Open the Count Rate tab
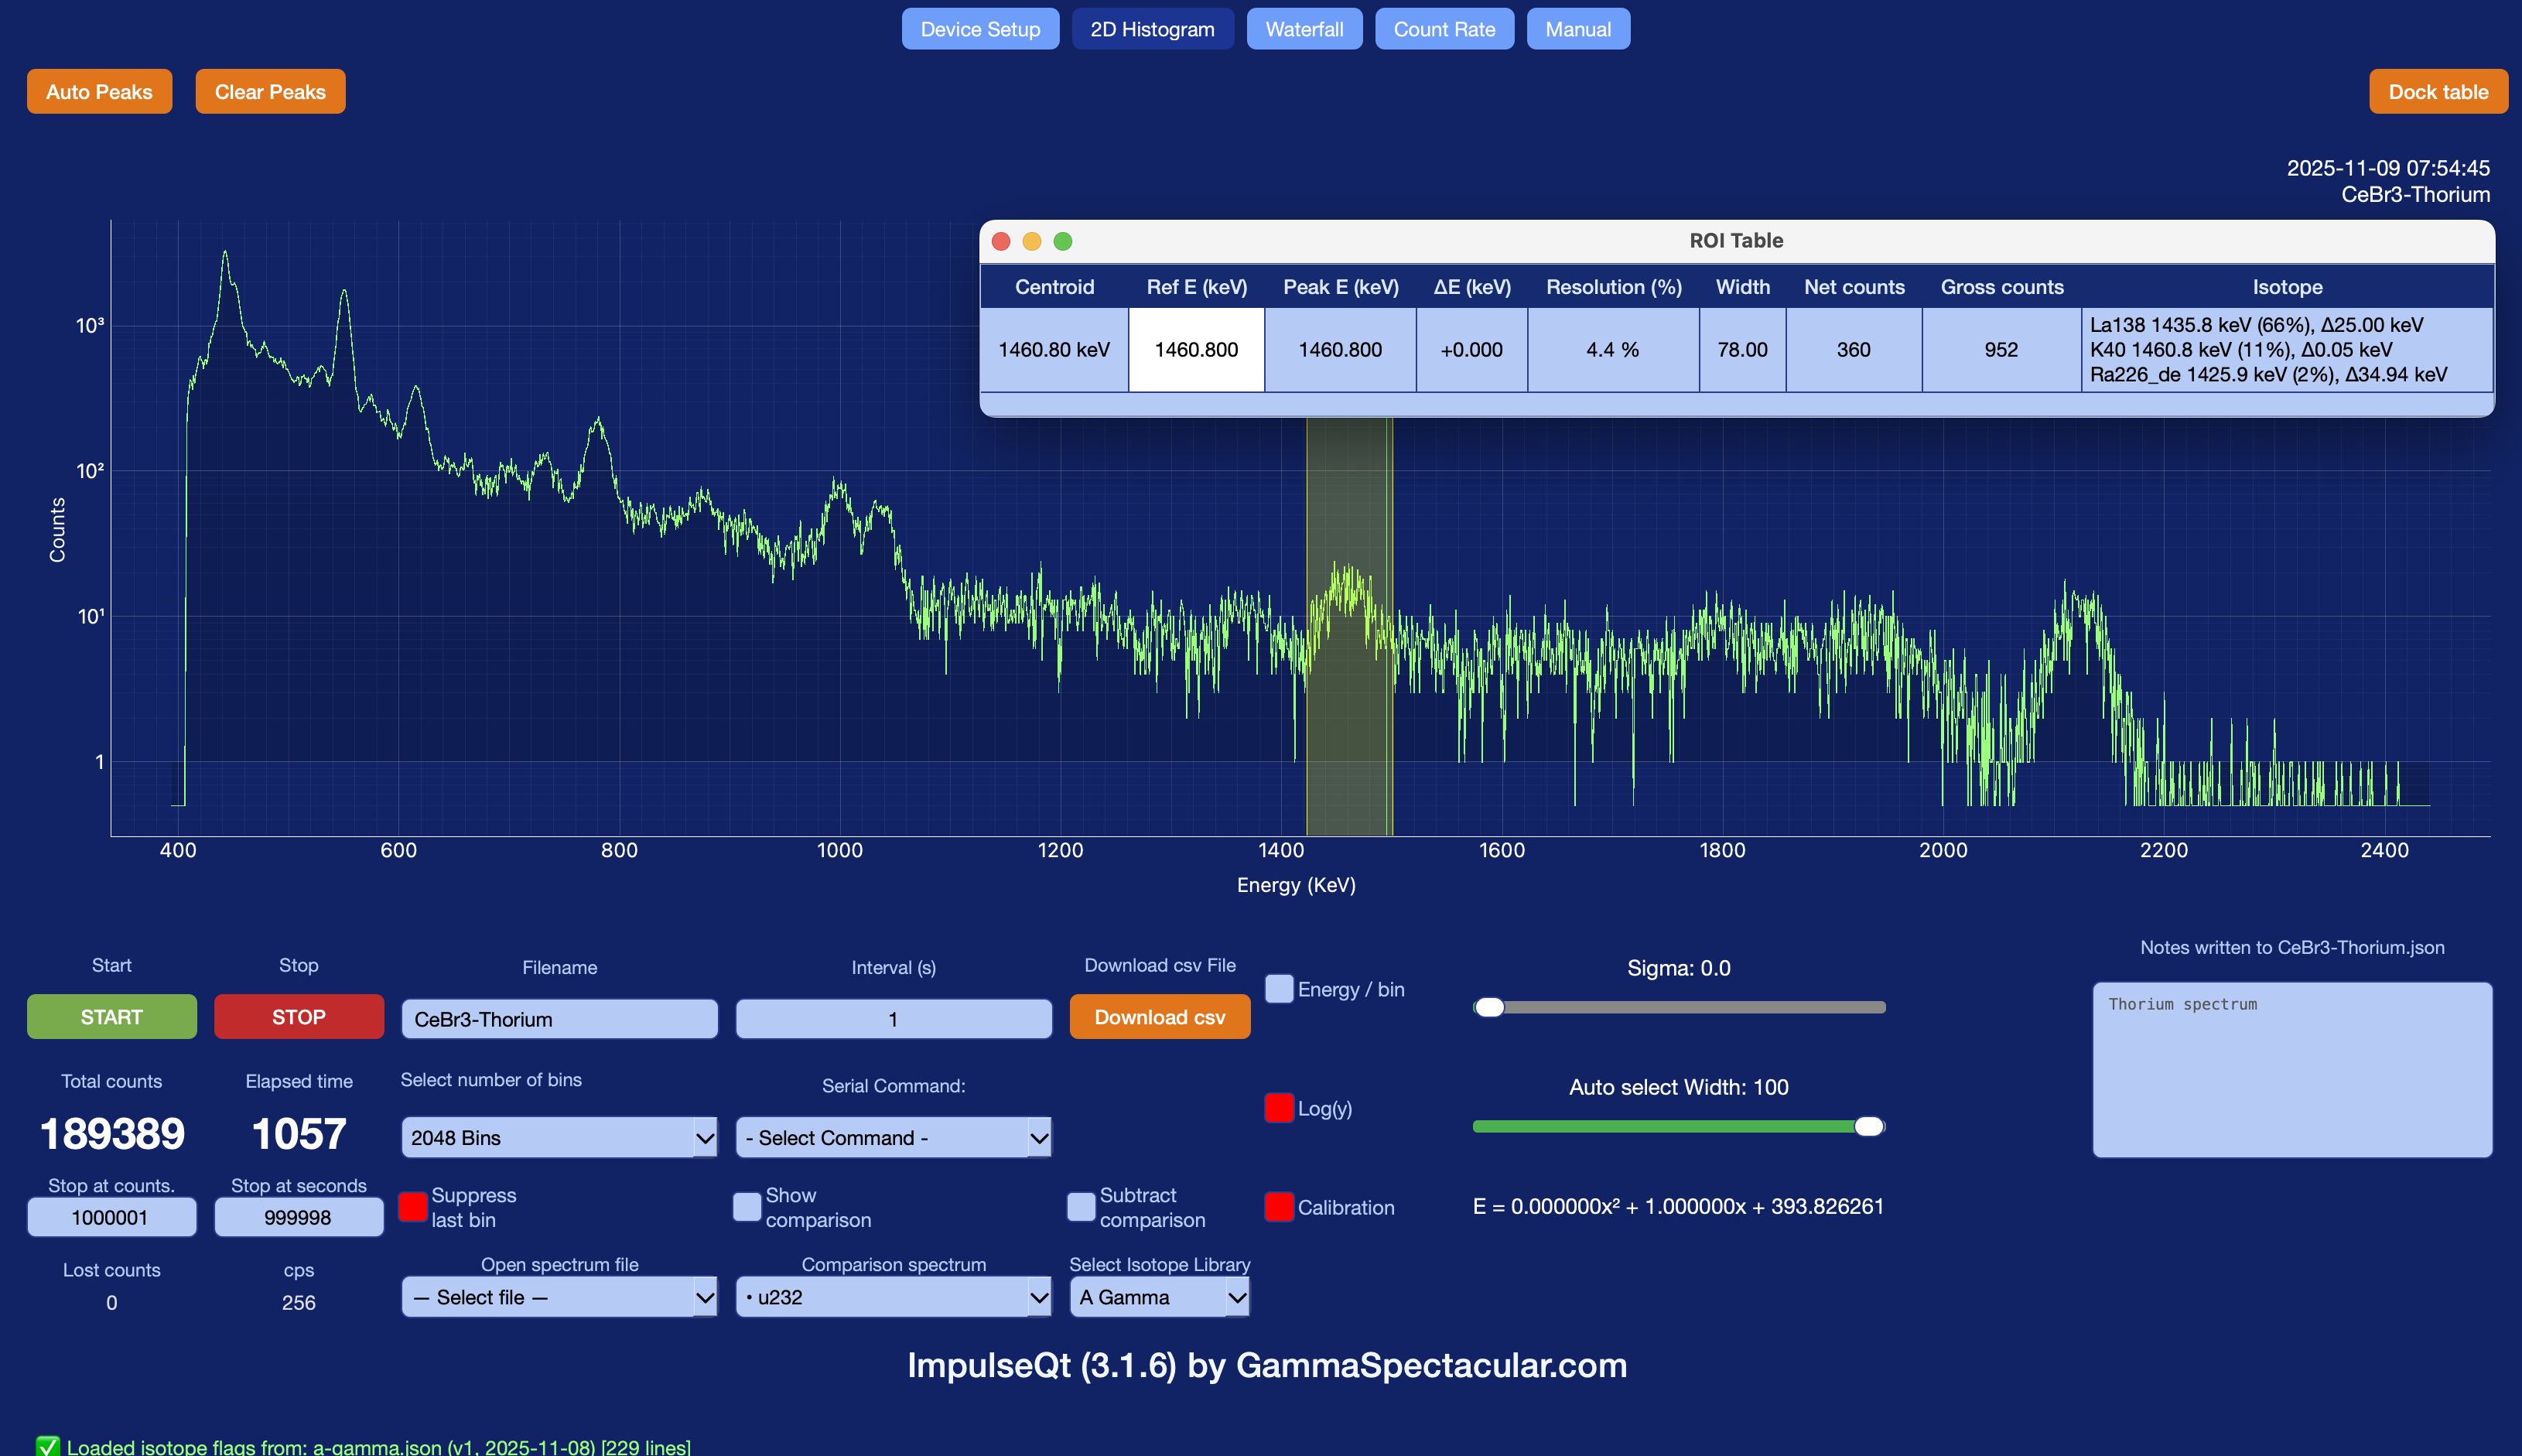The image size is (2522, 1456). (x=1443, y=29)
